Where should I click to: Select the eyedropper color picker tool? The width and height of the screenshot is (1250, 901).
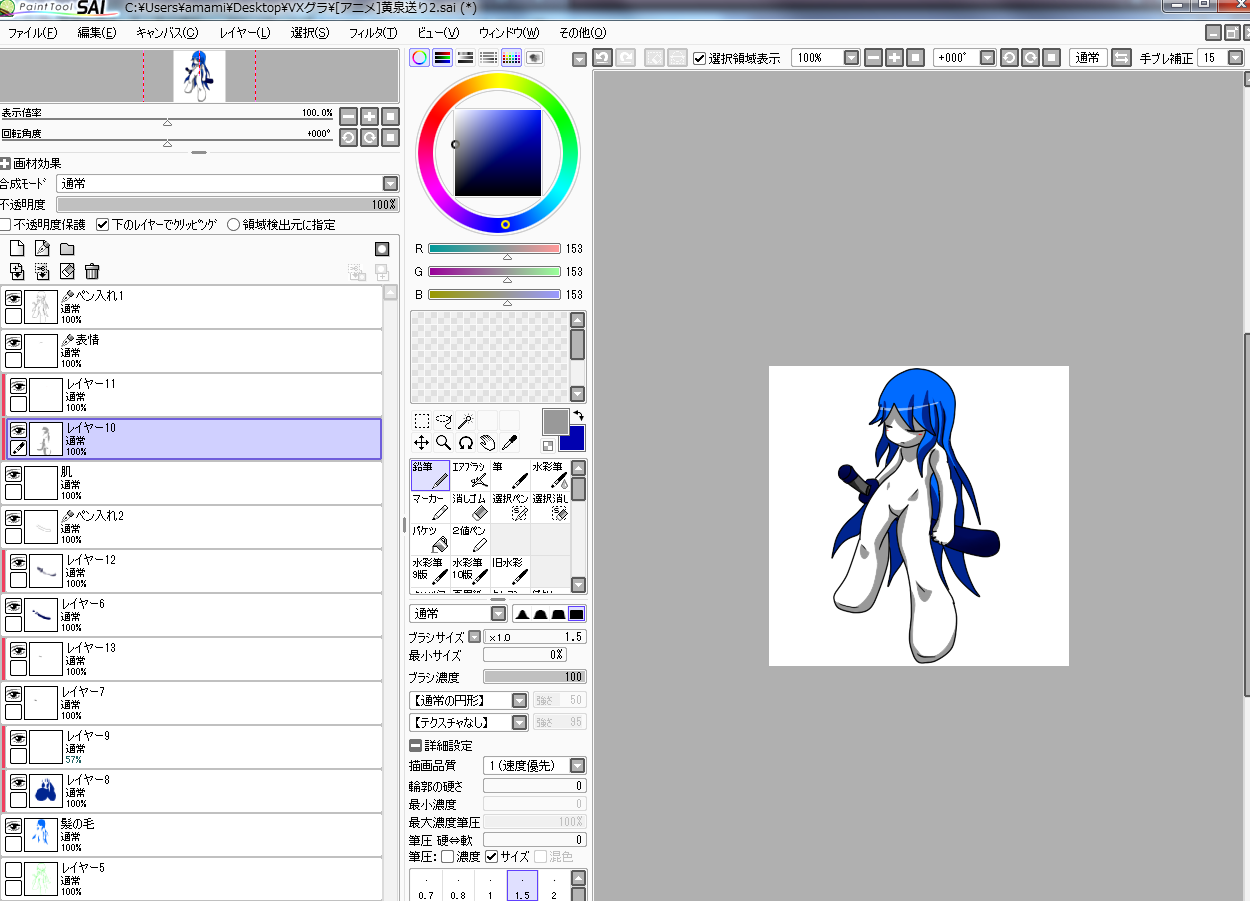coord(509,442)
